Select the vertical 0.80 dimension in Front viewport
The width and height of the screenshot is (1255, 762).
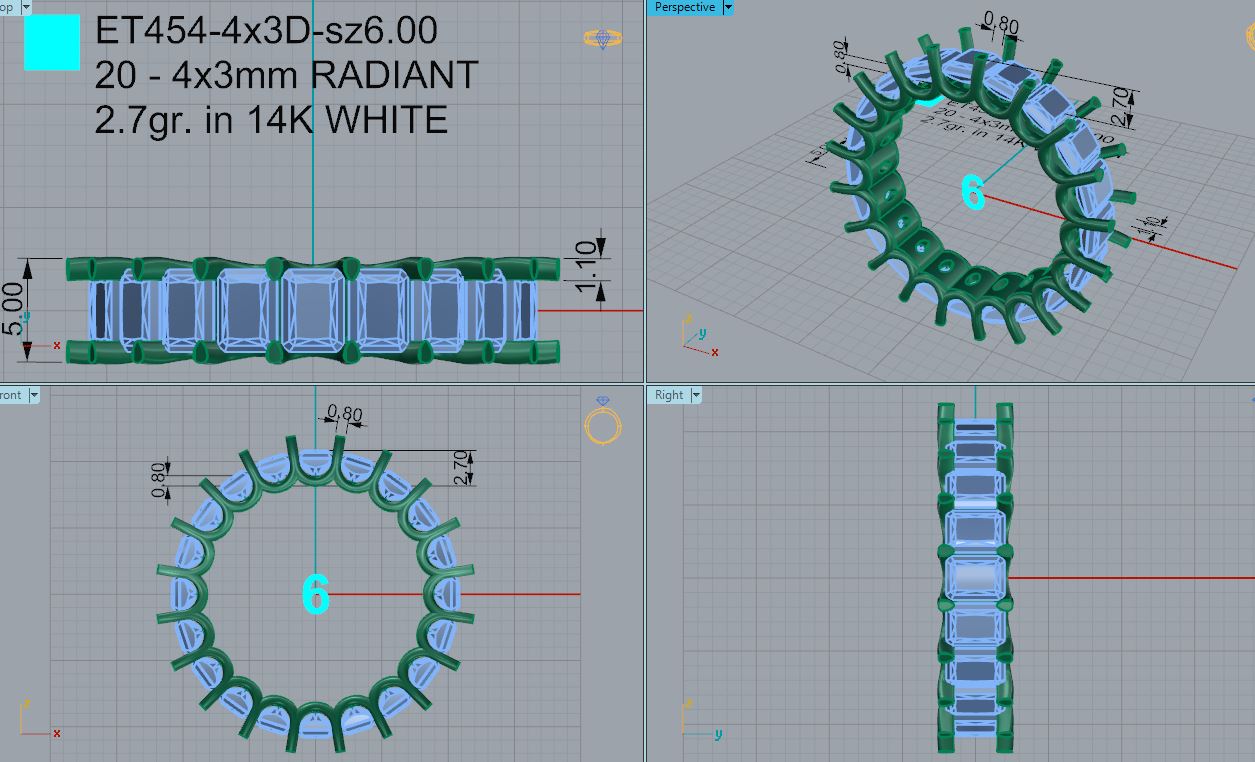click(x=158, y=478)
